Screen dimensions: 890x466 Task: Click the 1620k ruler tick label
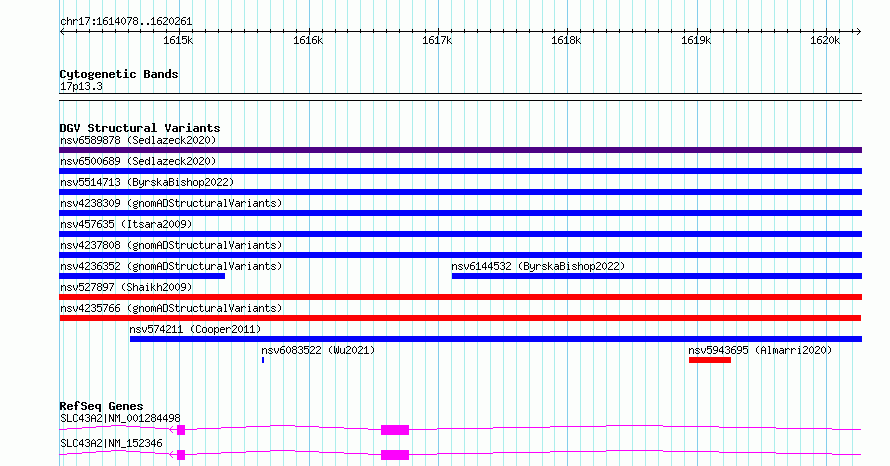point(825,40)
